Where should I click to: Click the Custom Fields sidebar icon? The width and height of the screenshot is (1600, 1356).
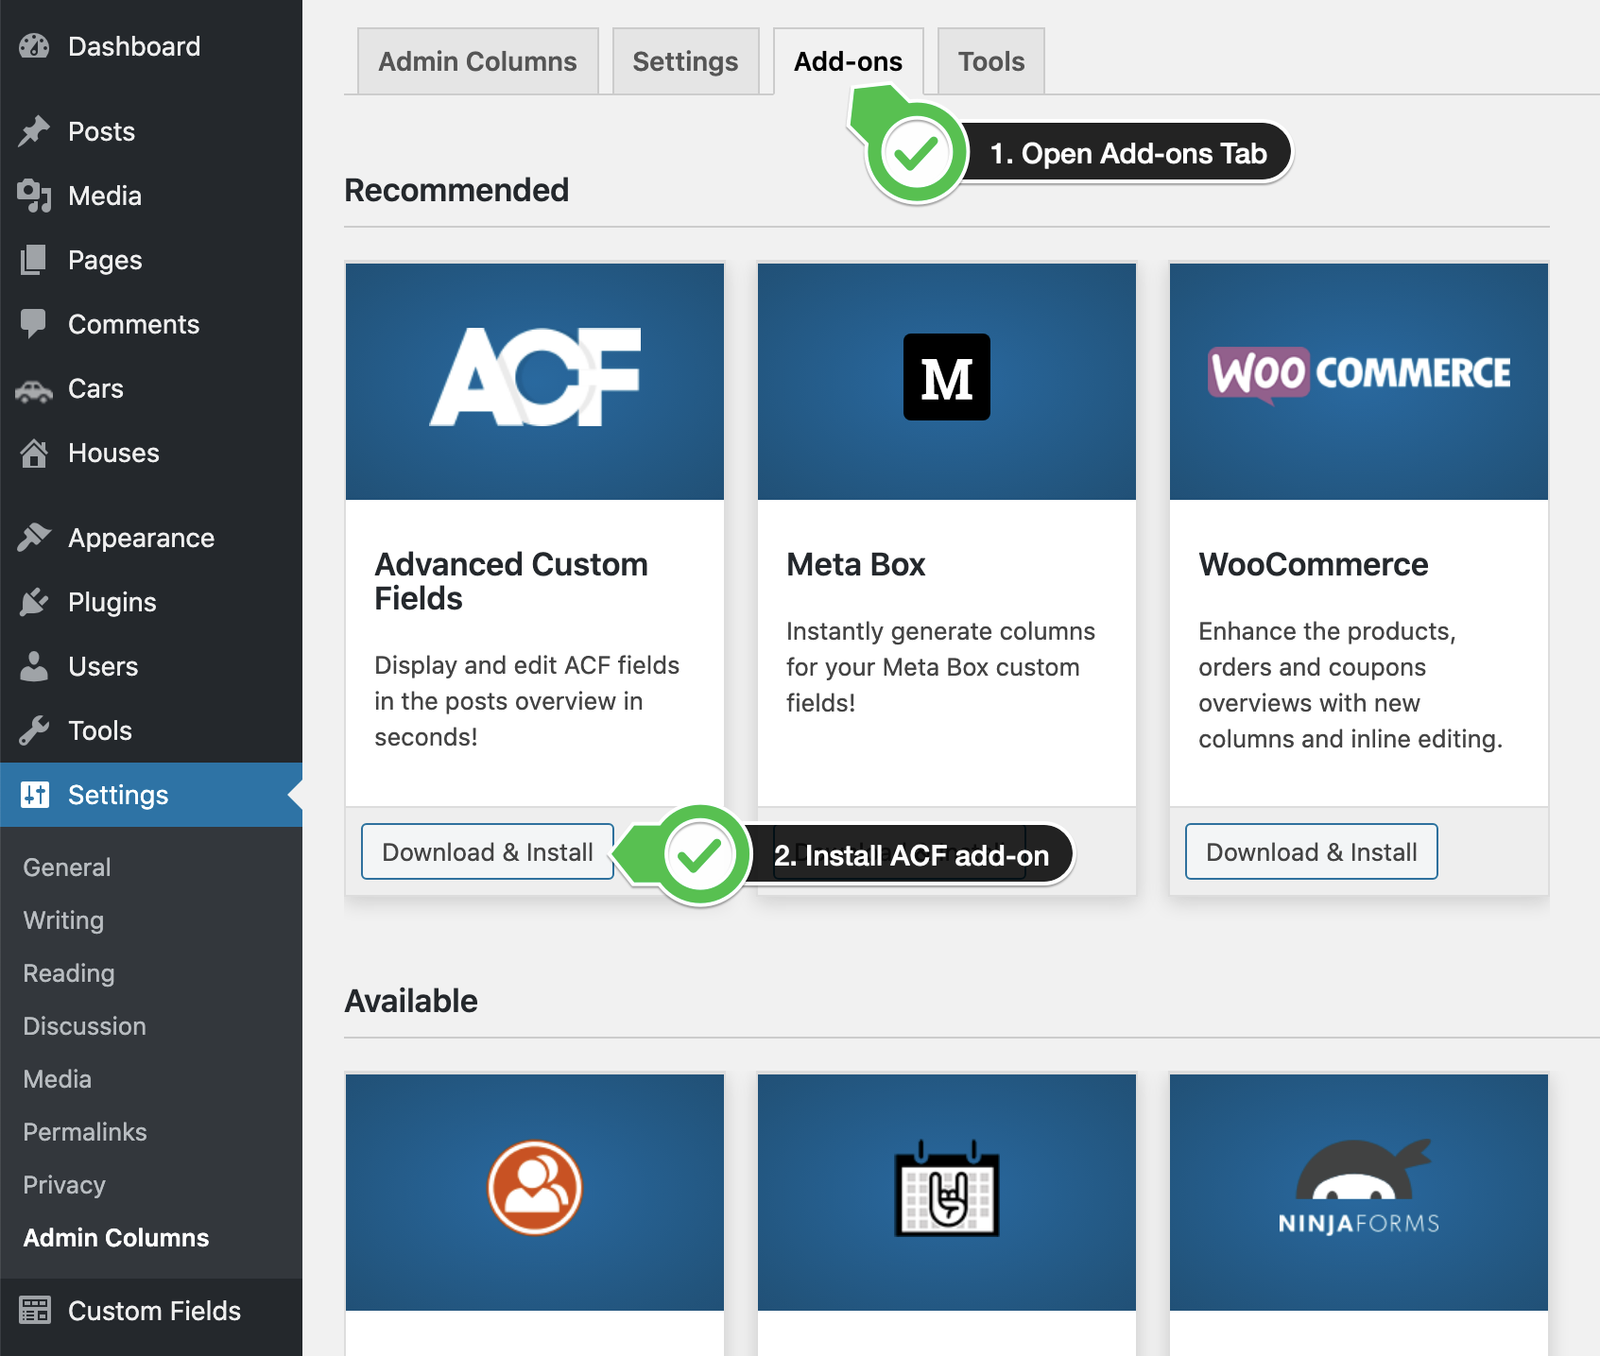[x=34, y=1310]
